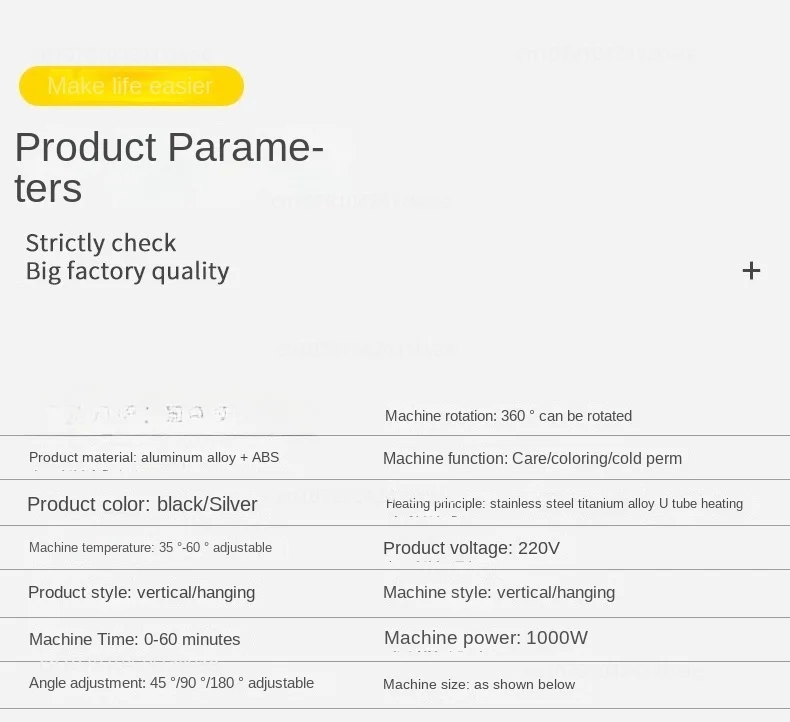Select the Product voltage 220V row

click(x=471, y=548)
